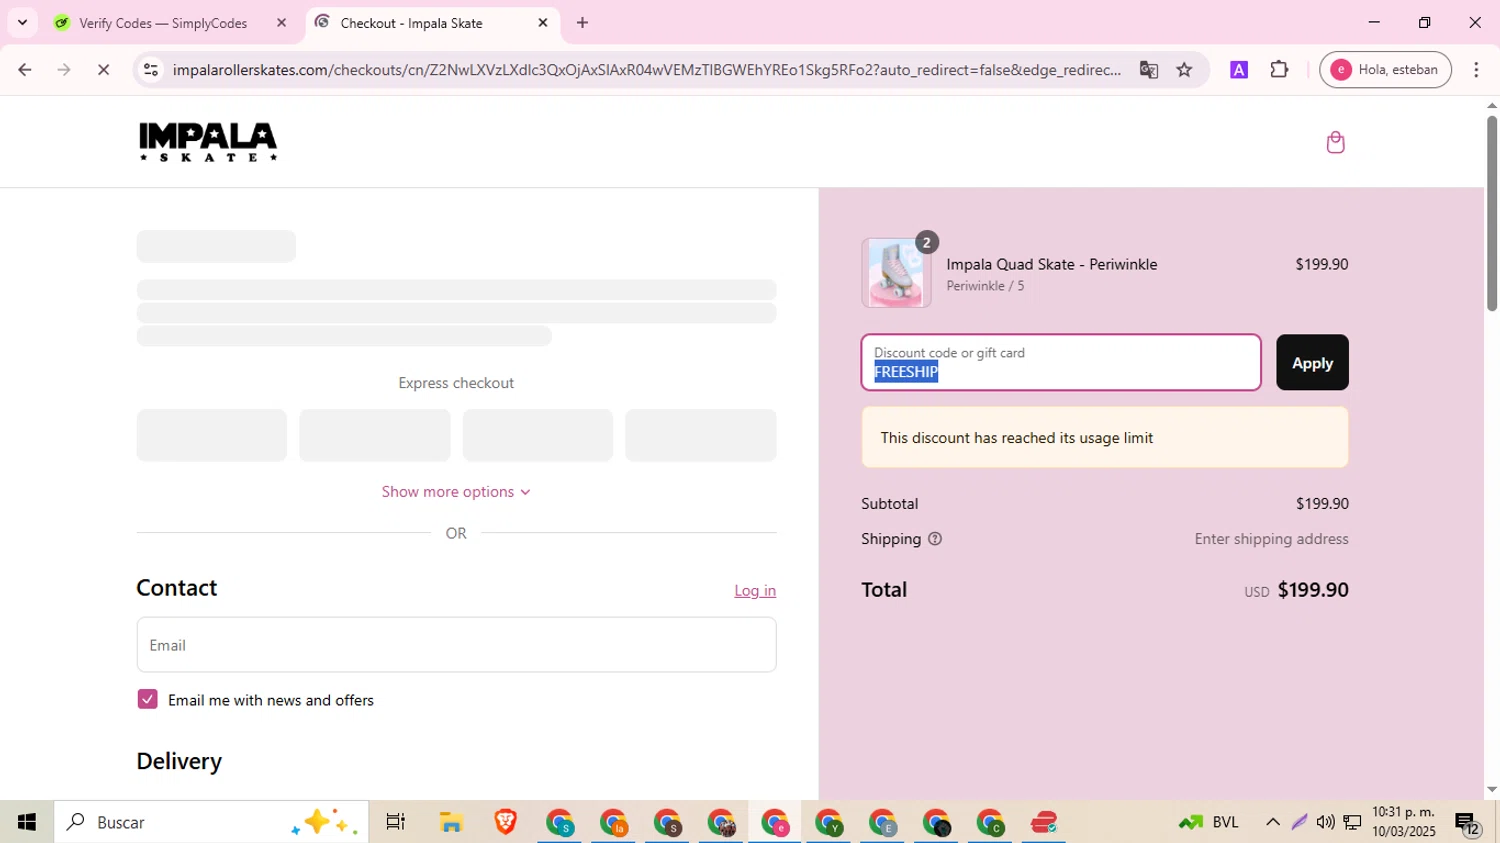The width and height of the screenshot is (1500, 843).
Task: Click the vertical page scrollbar
Action: (1491, 215)
